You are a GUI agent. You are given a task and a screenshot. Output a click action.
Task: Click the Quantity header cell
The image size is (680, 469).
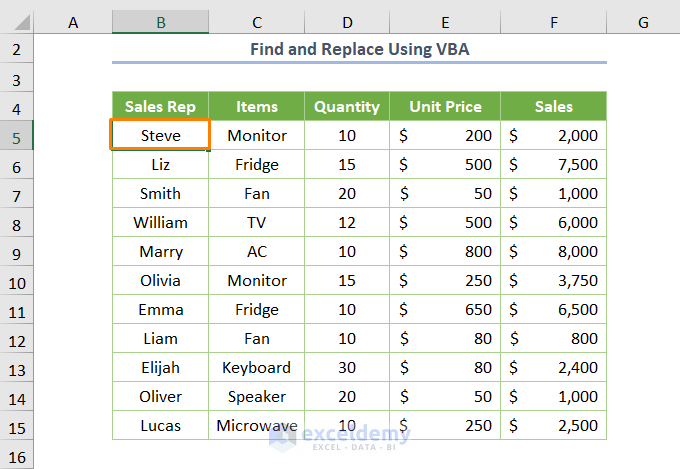(x=347, y=106)
